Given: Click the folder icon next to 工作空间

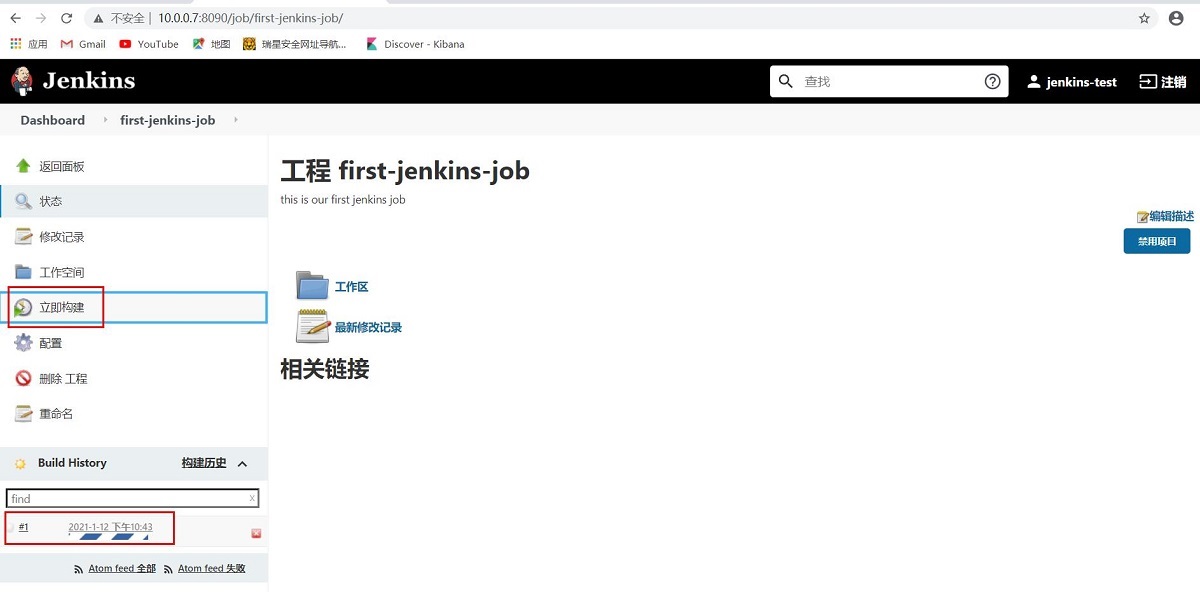Looking at the screenshot, I should [x=23, y=272].
